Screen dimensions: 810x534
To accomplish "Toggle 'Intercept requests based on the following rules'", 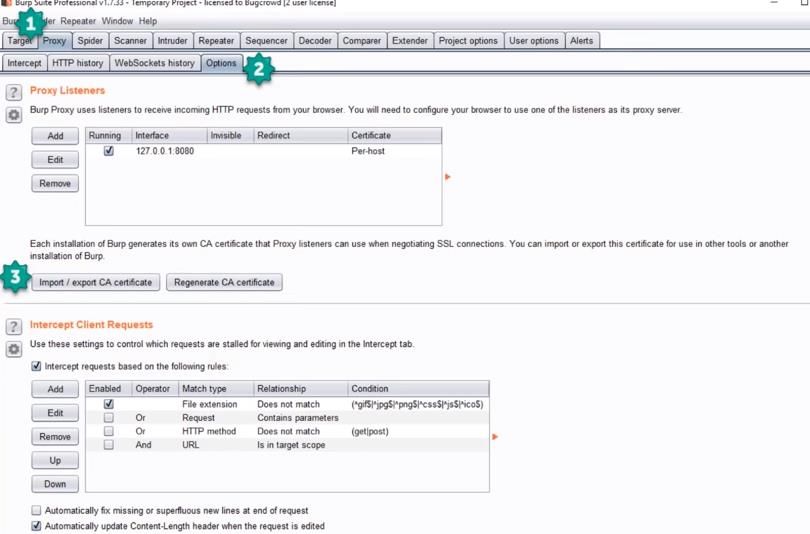I will click(x=36, y=366).
